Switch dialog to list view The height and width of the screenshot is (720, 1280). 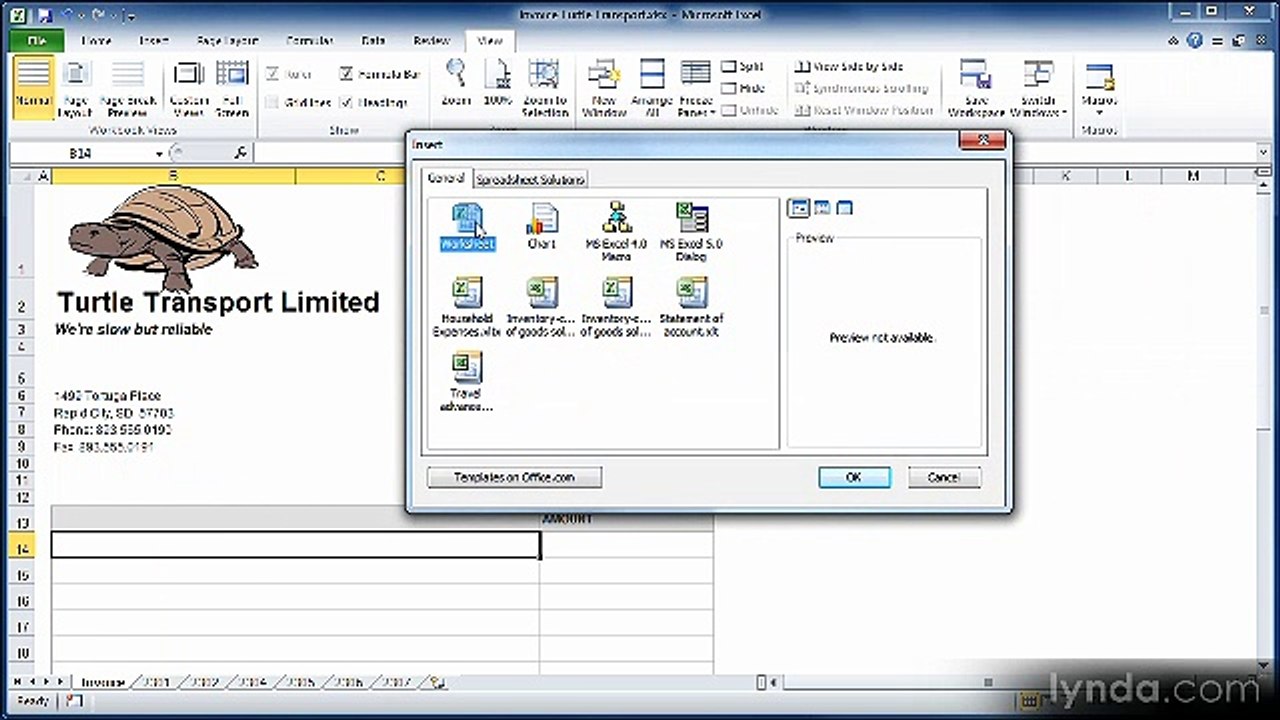(822, 208)
